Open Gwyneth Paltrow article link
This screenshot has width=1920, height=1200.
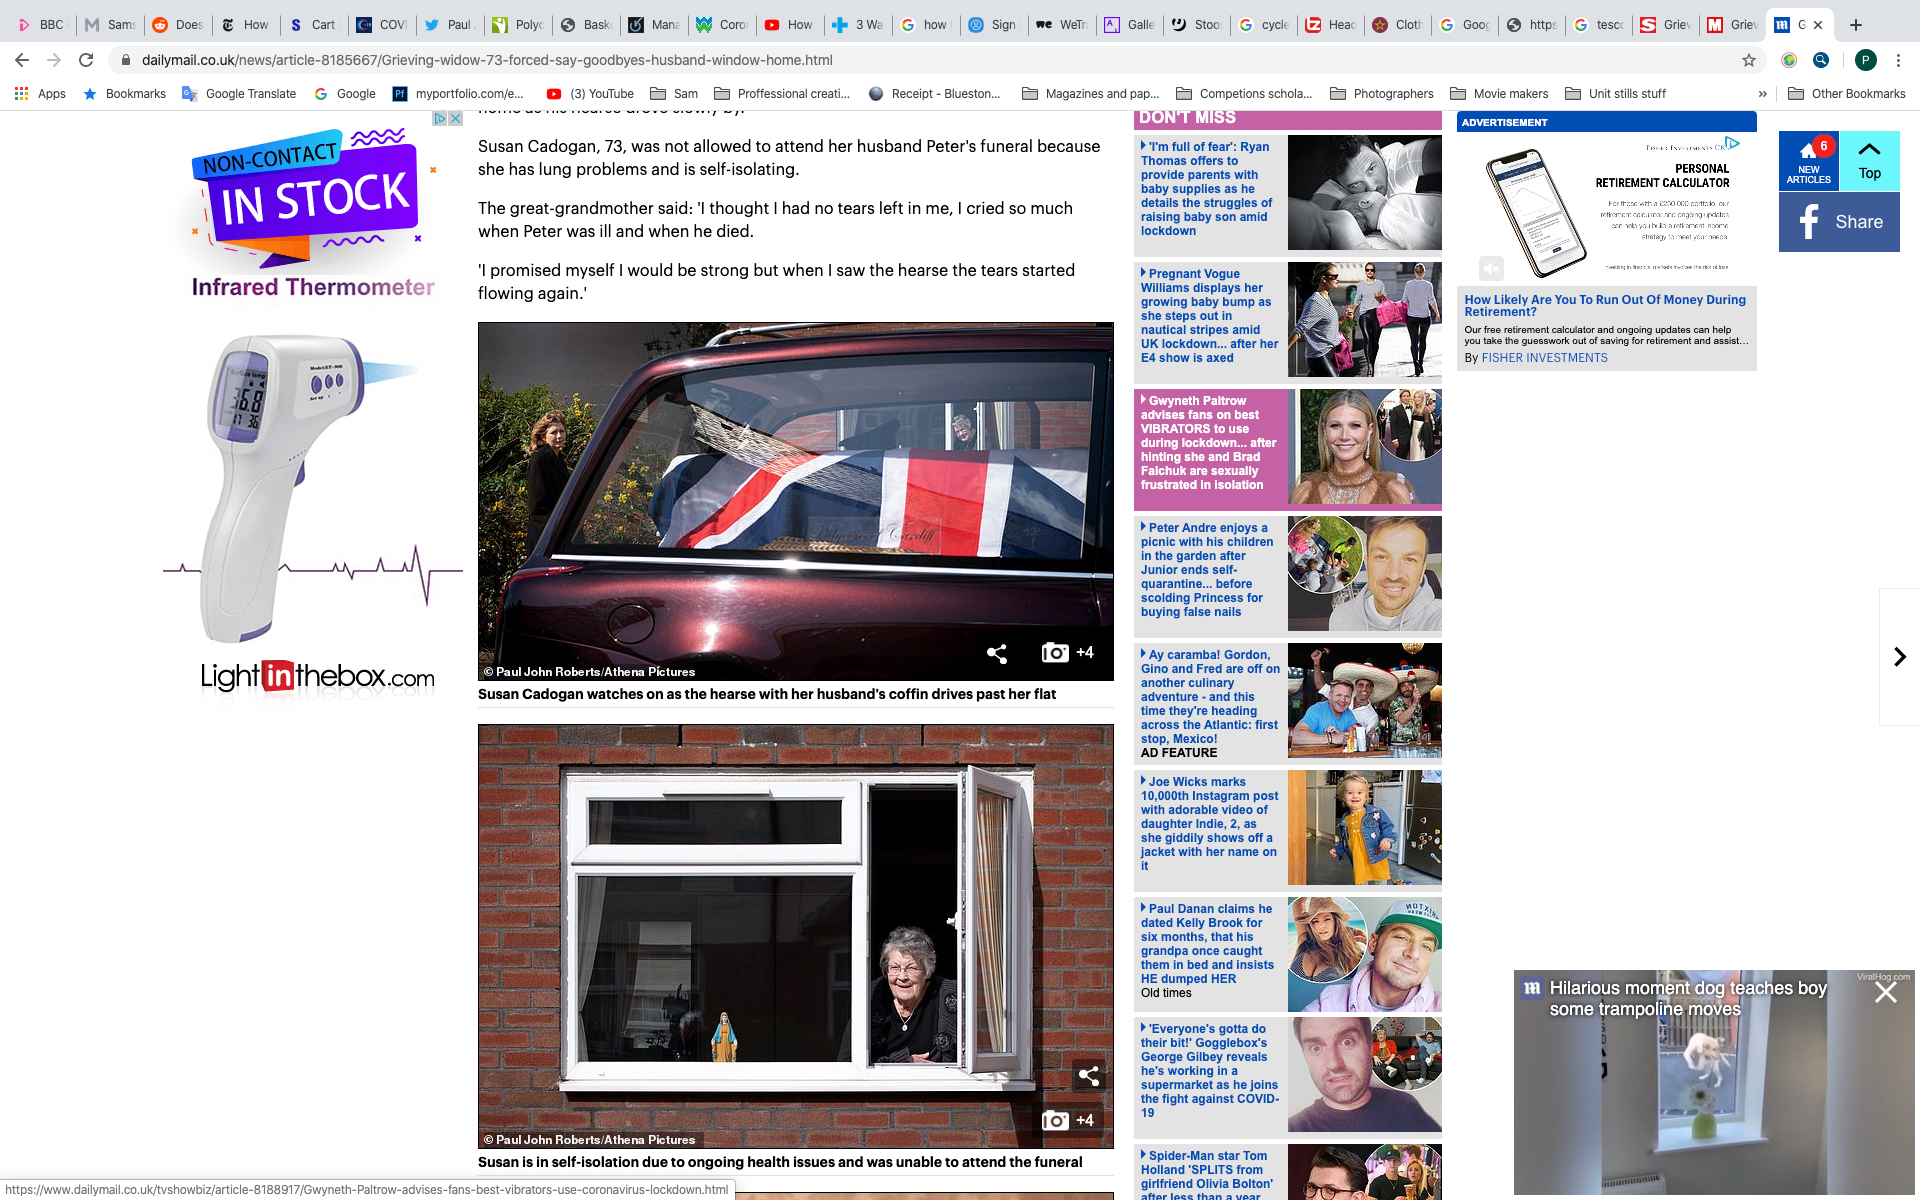point(1208,442)
